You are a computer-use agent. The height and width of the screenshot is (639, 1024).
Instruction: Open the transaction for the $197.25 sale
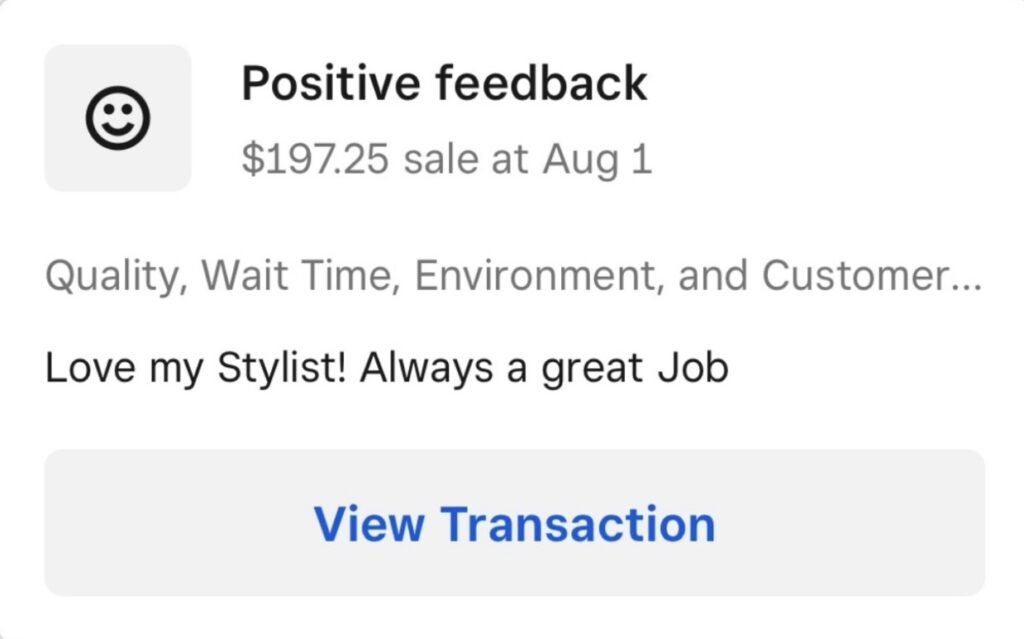click(514, 523)
